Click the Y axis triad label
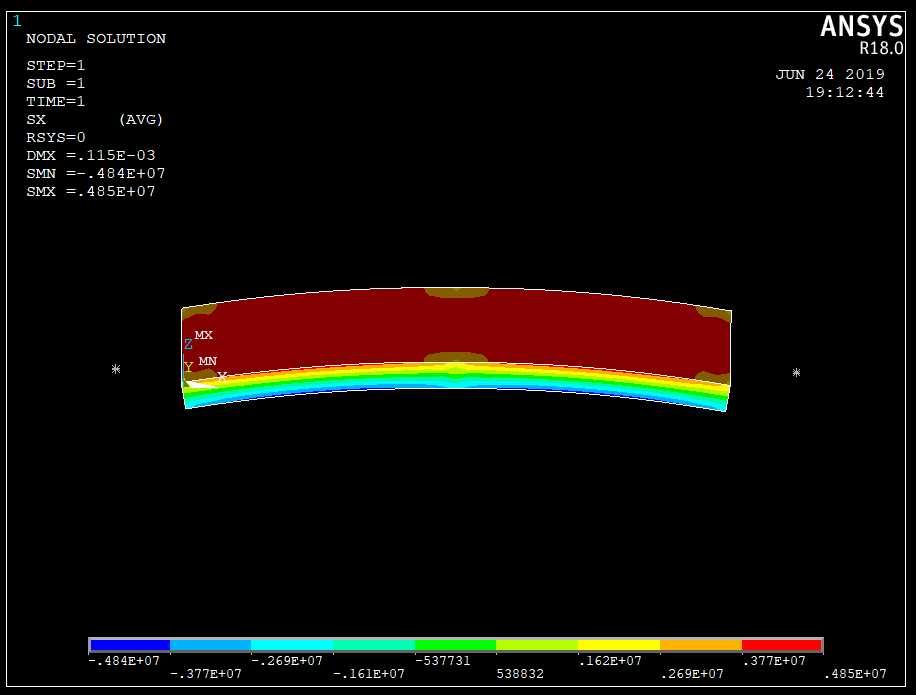The image size is (916, 695). (188, 367)
